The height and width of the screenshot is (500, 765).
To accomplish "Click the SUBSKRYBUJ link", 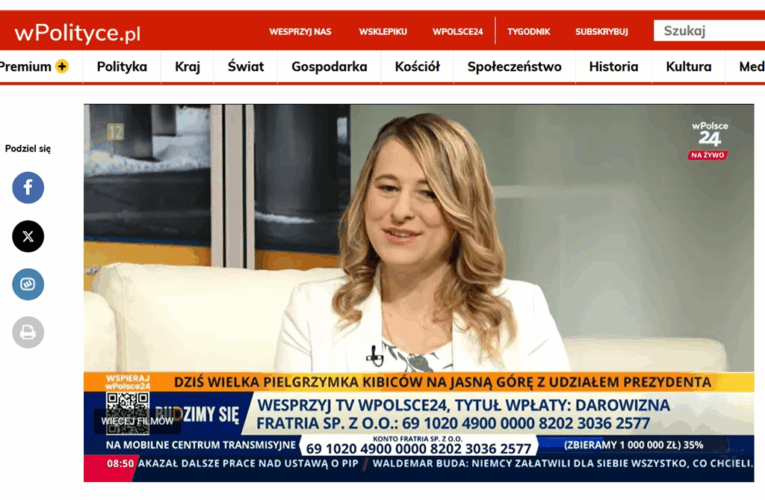I will [x=602, y=32].
